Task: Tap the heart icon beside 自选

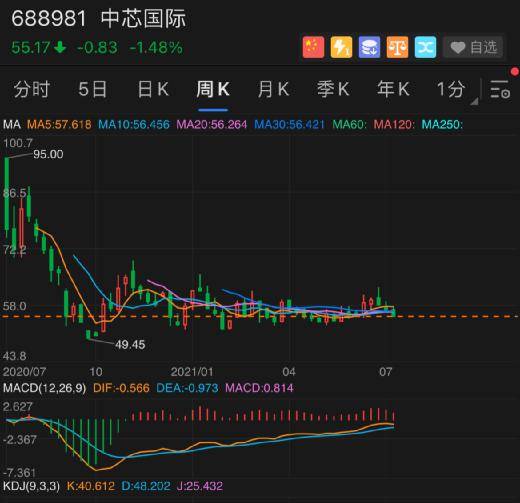Action: (x=458, y=47)
